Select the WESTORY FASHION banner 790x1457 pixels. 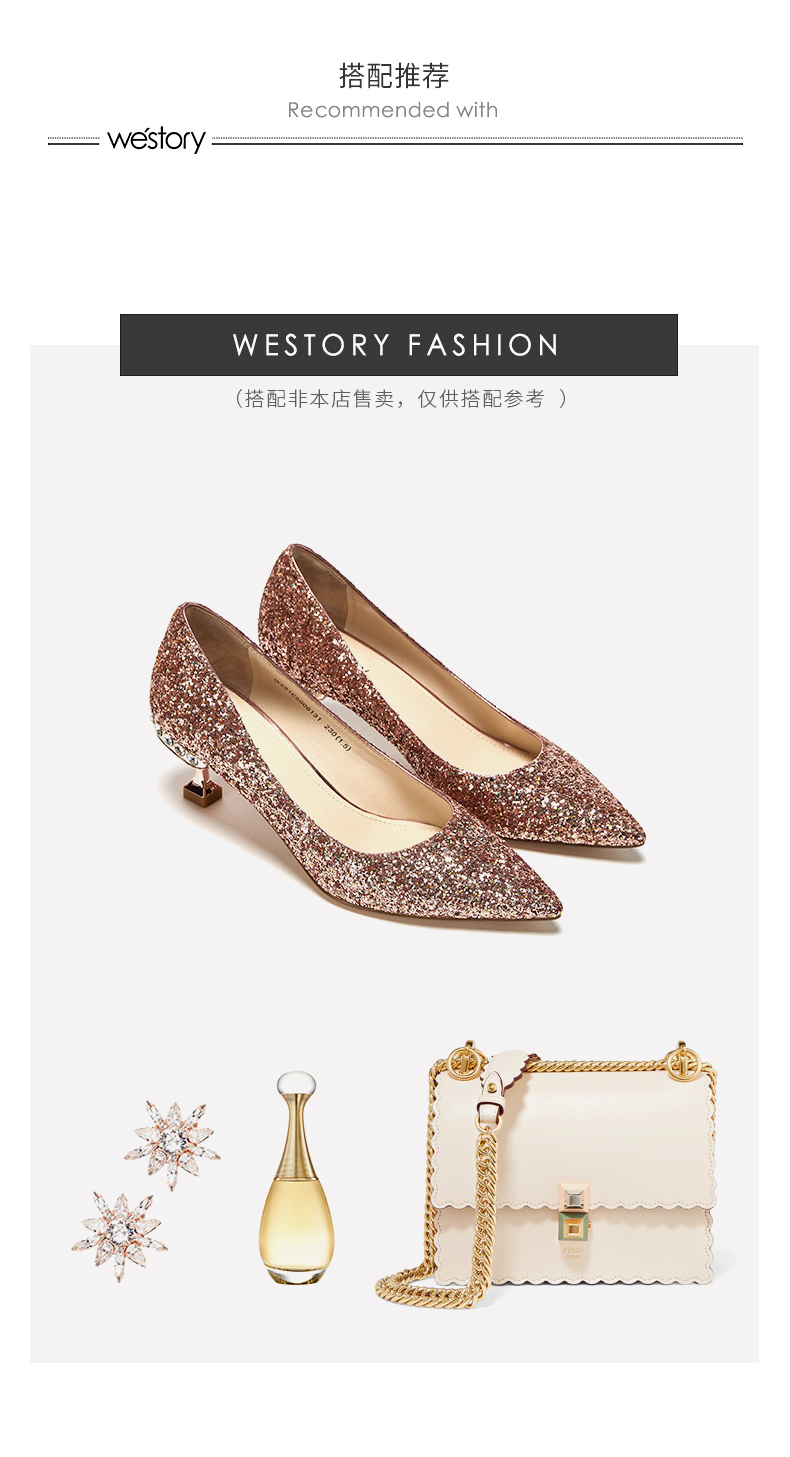(x=399, y=345)
